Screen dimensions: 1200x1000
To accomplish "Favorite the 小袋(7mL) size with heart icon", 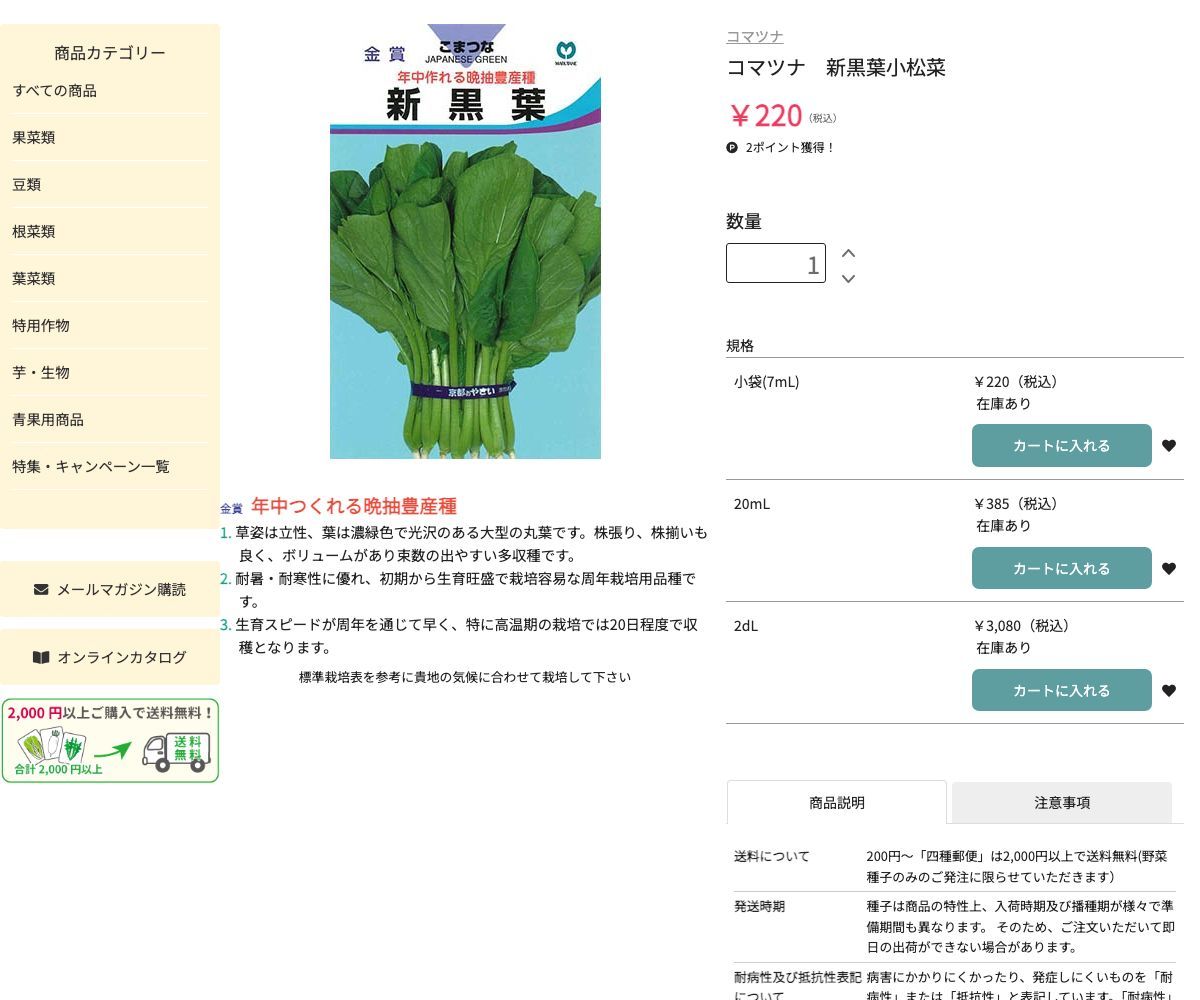I will tap(1168, 446).
